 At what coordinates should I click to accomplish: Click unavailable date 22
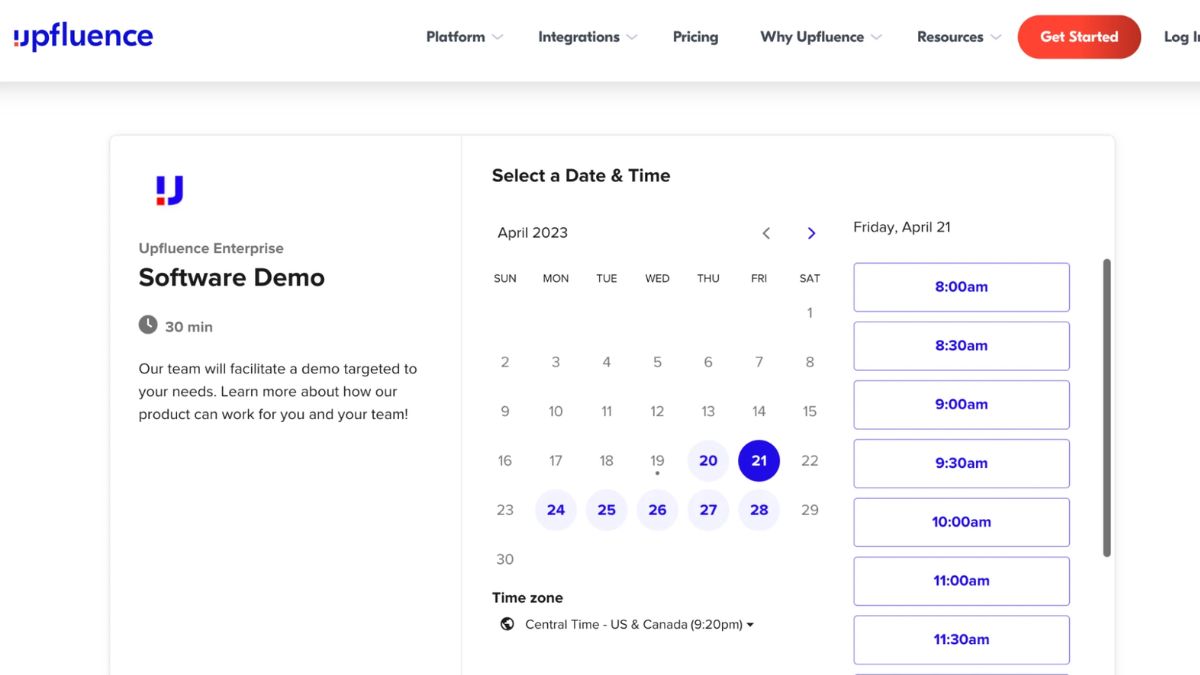click(810, 461)
